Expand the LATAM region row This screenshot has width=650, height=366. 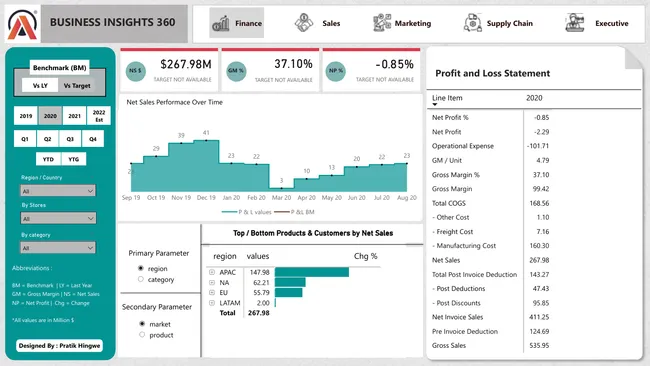(x=212, y=303)
